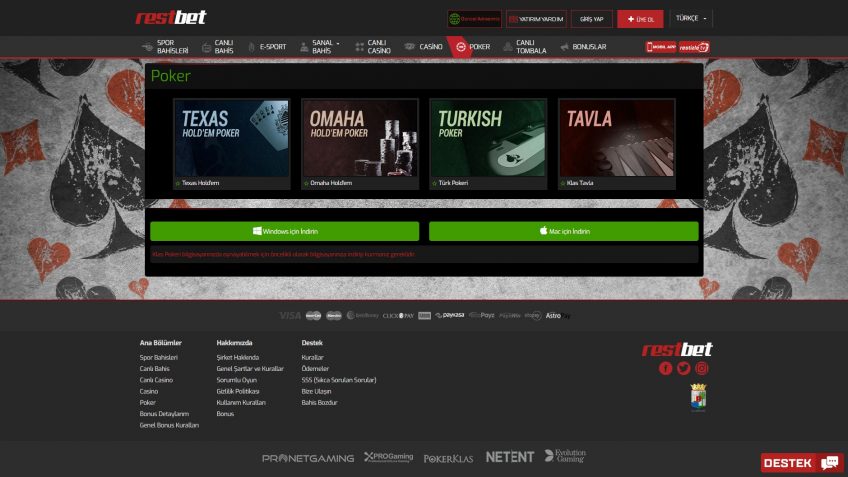Screen dimensions: 848x477
Task: Click the star next to Omaha Holdem
Action: [x=306, y=183]
